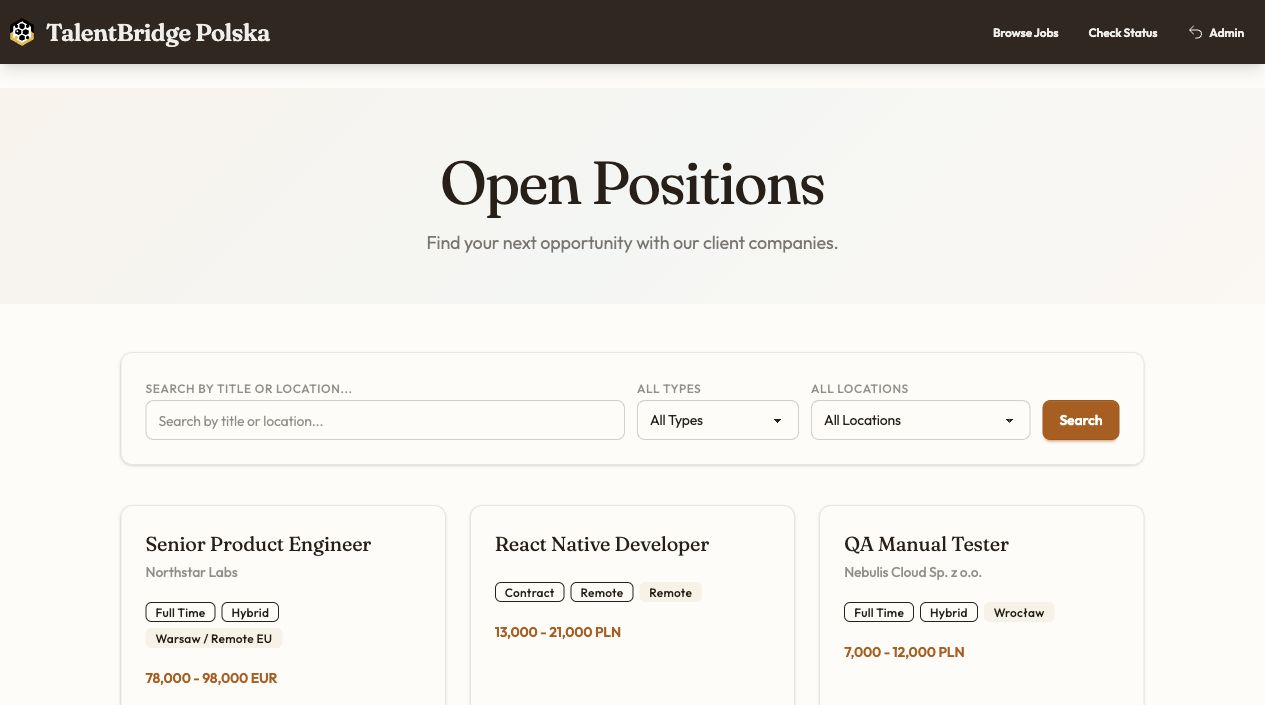Expand the All Locations dropdown
This screenshot has height=705, width=1265.
click(920, 420)
